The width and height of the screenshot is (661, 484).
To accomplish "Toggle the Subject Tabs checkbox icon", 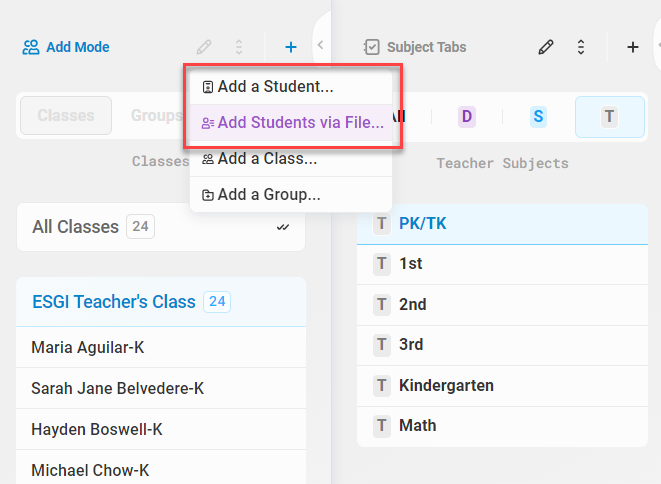I will (372, 47).
